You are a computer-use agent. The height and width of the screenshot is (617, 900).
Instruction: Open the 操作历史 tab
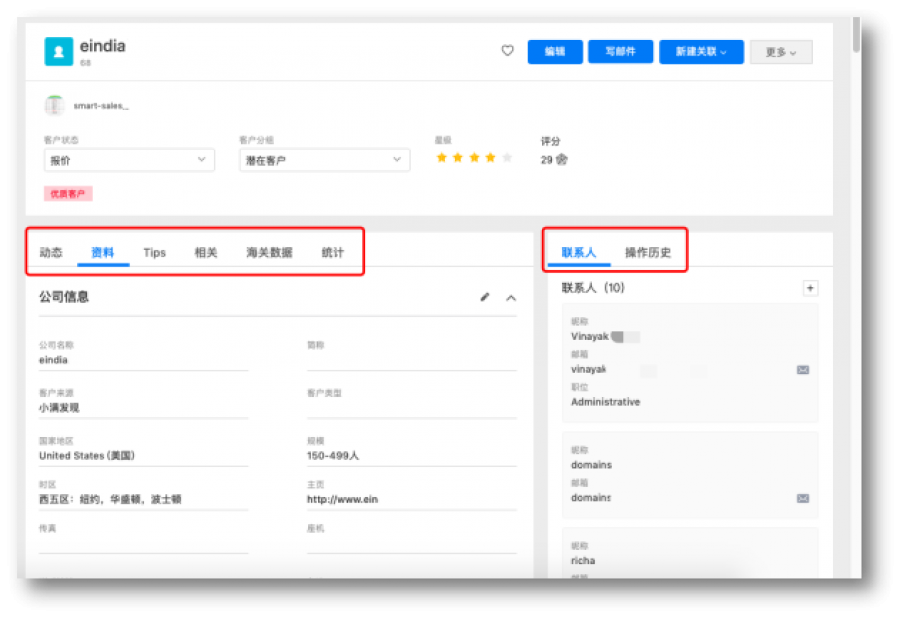pyautogui.click(x=647, y=253)
